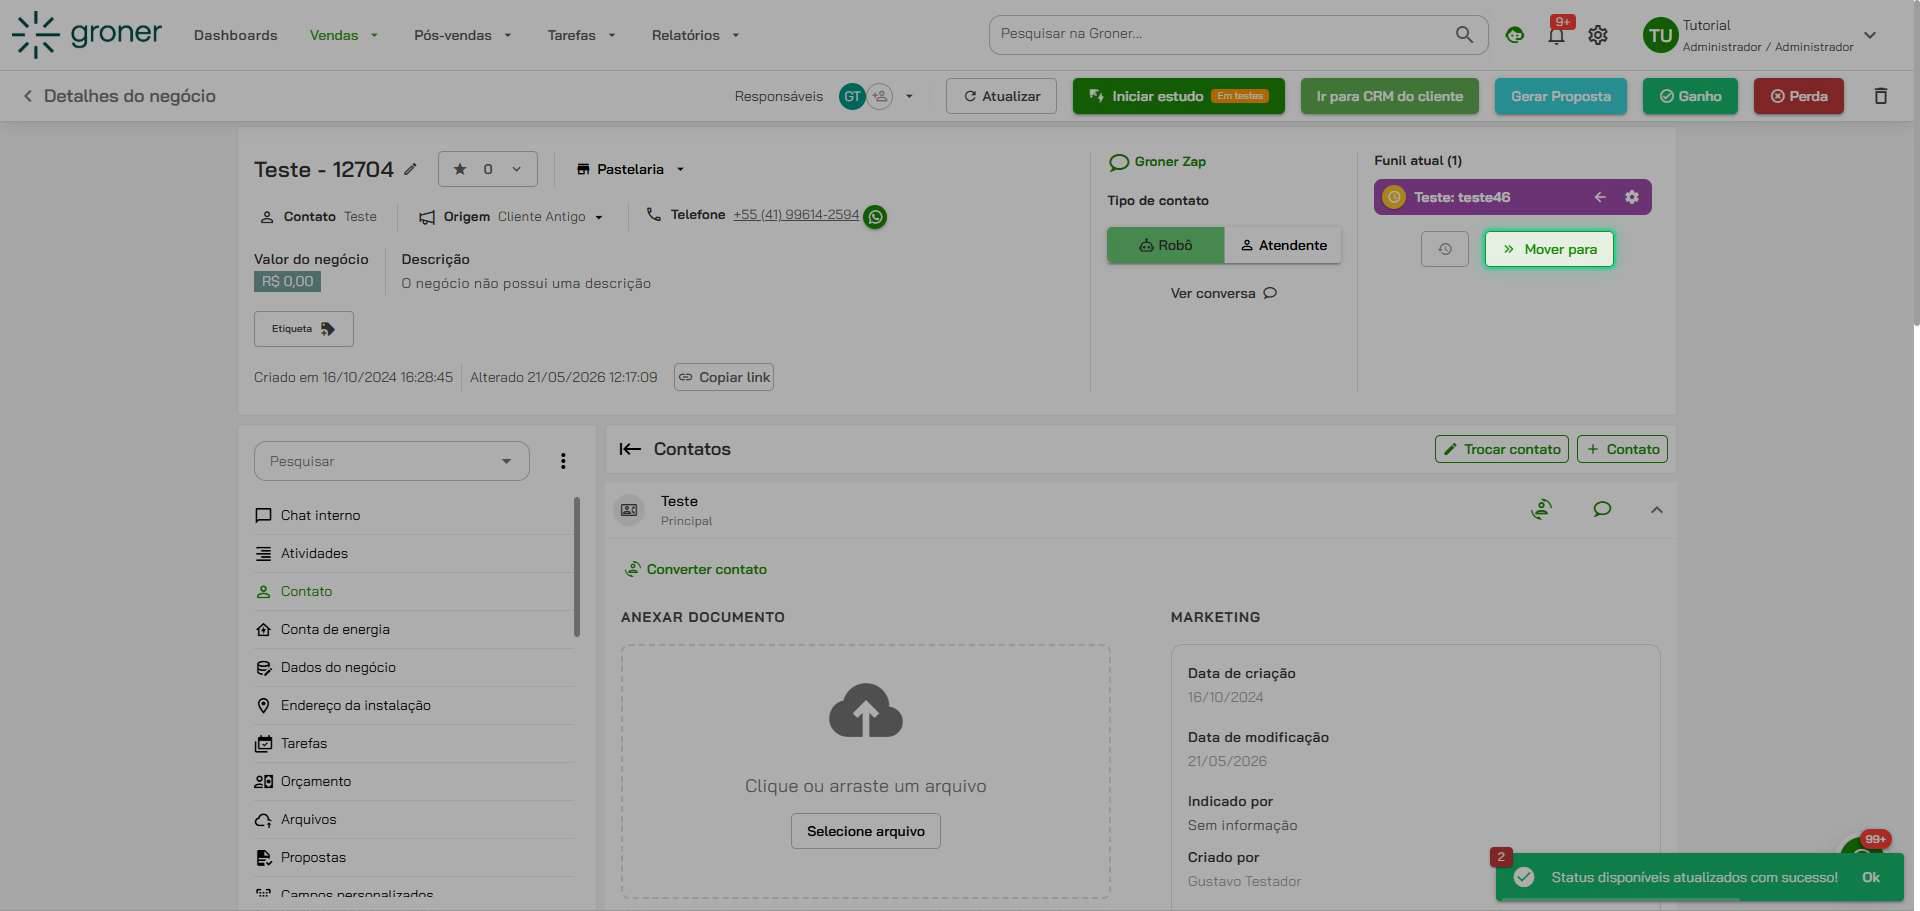Viewport: 1920px width, 911px height.
Task: Go back using the Detalhes do negócio arrow
Action: (28, 96)
